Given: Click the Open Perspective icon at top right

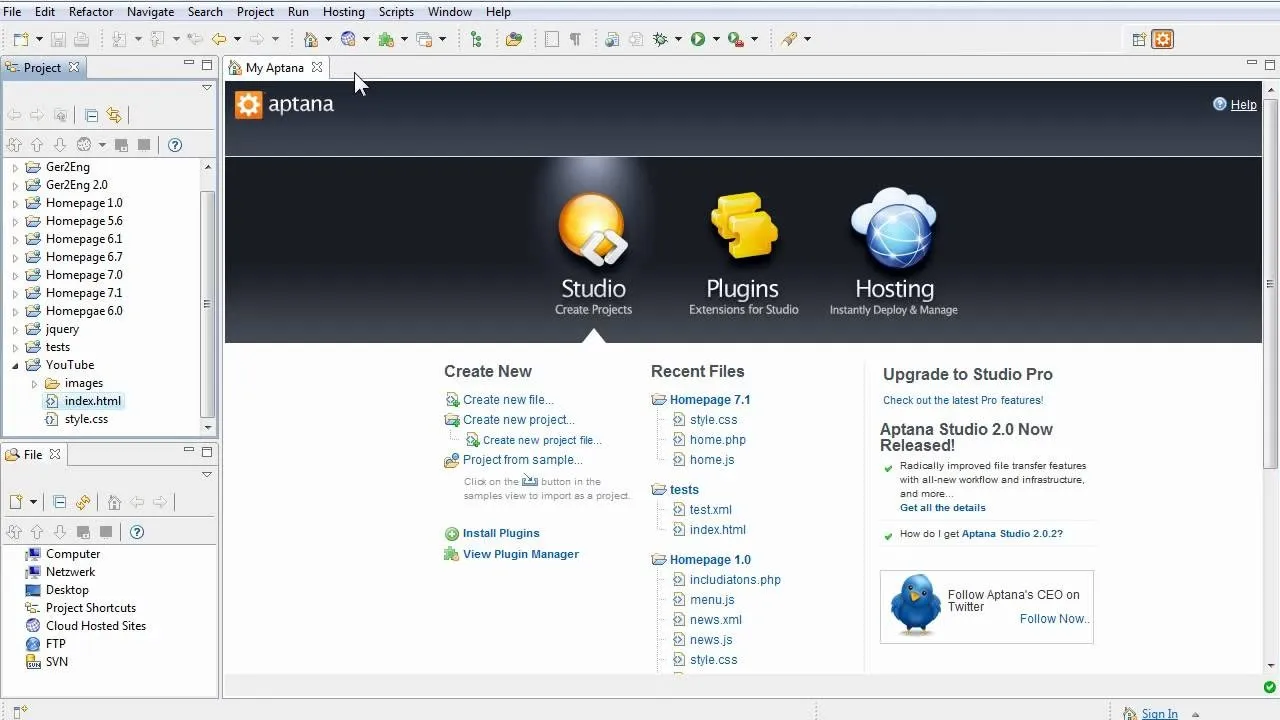Looking at the screenshot, I should [1139, 40].
